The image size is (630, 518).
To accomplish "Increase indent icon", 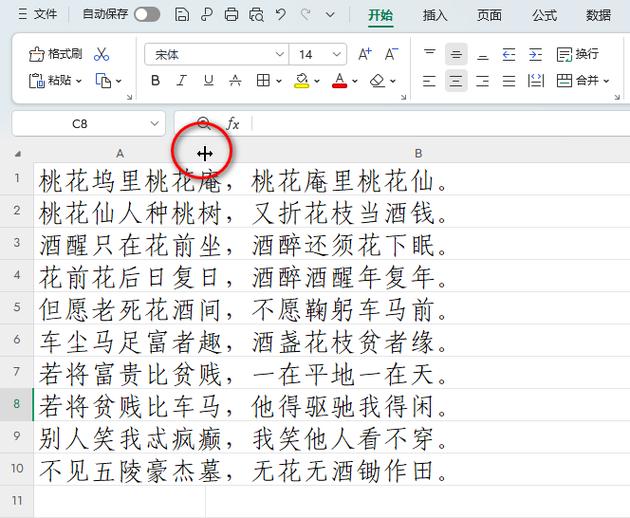I will point(535,54).
